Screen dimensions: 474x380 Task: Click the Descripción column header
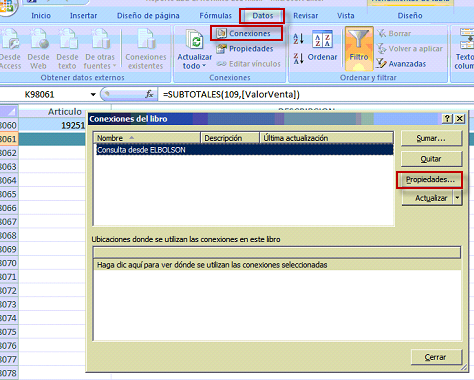pyautogui.click(x=230, y=138)
